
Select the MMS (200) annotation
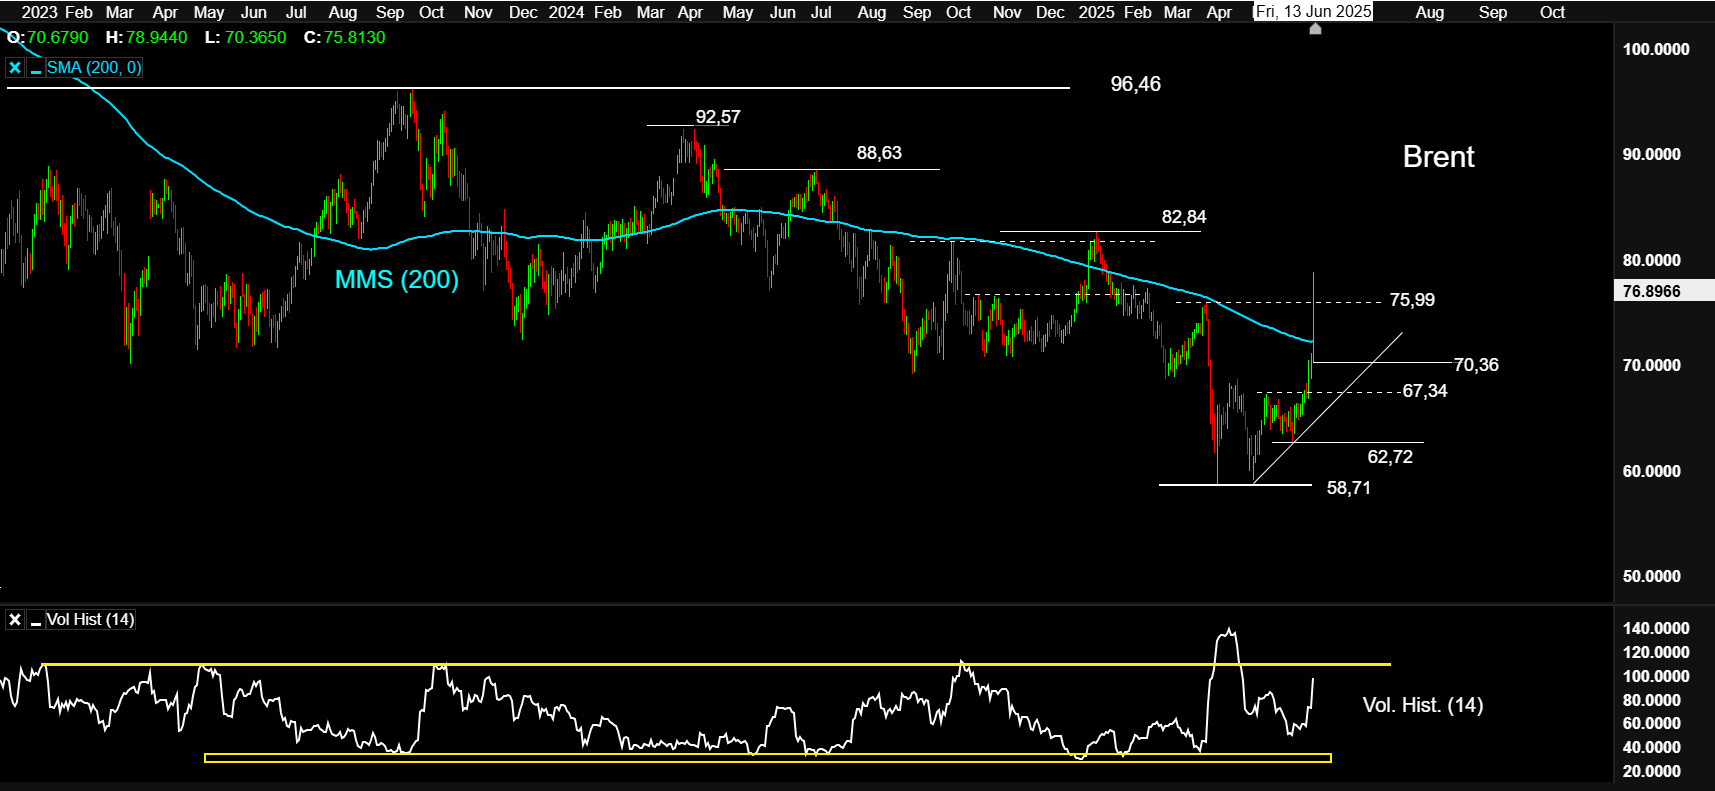397,279
